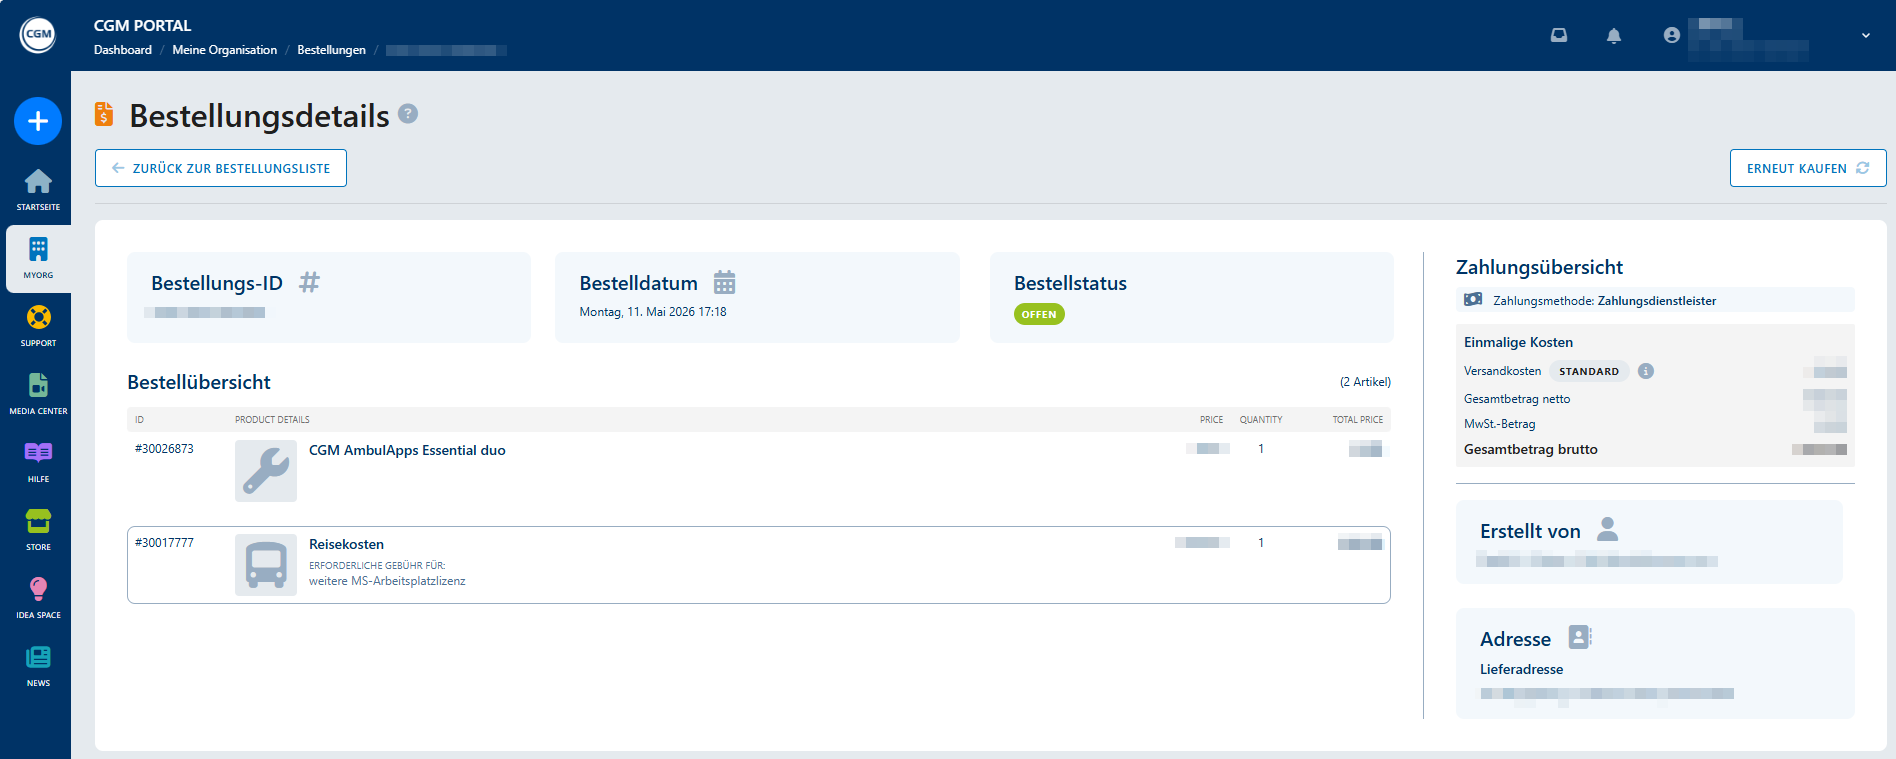Go back via Zurück zur Bestellungsliste button
This screenshot has width=1896, height=759.
[x=221, y=168]
